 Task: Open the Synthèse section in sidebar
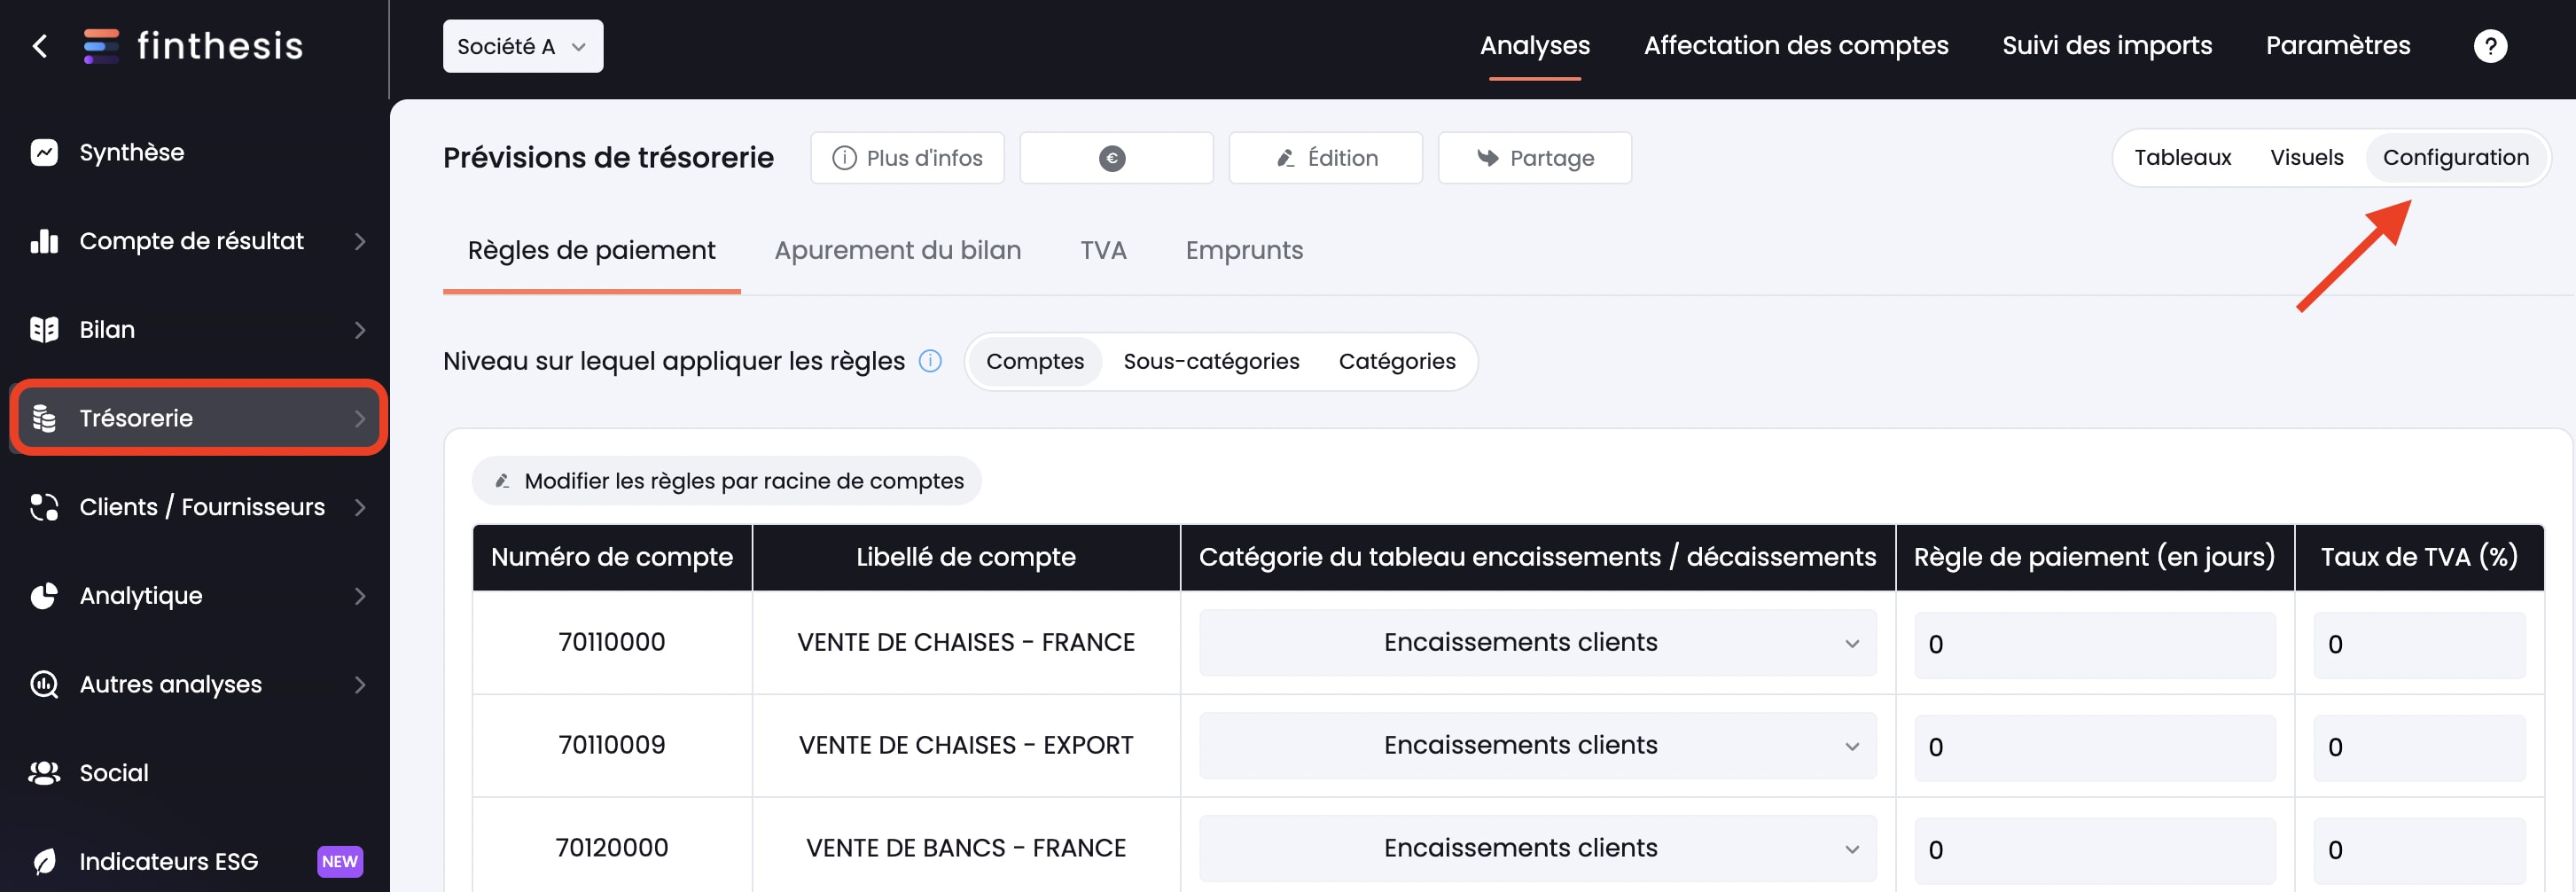pos(44,152)
